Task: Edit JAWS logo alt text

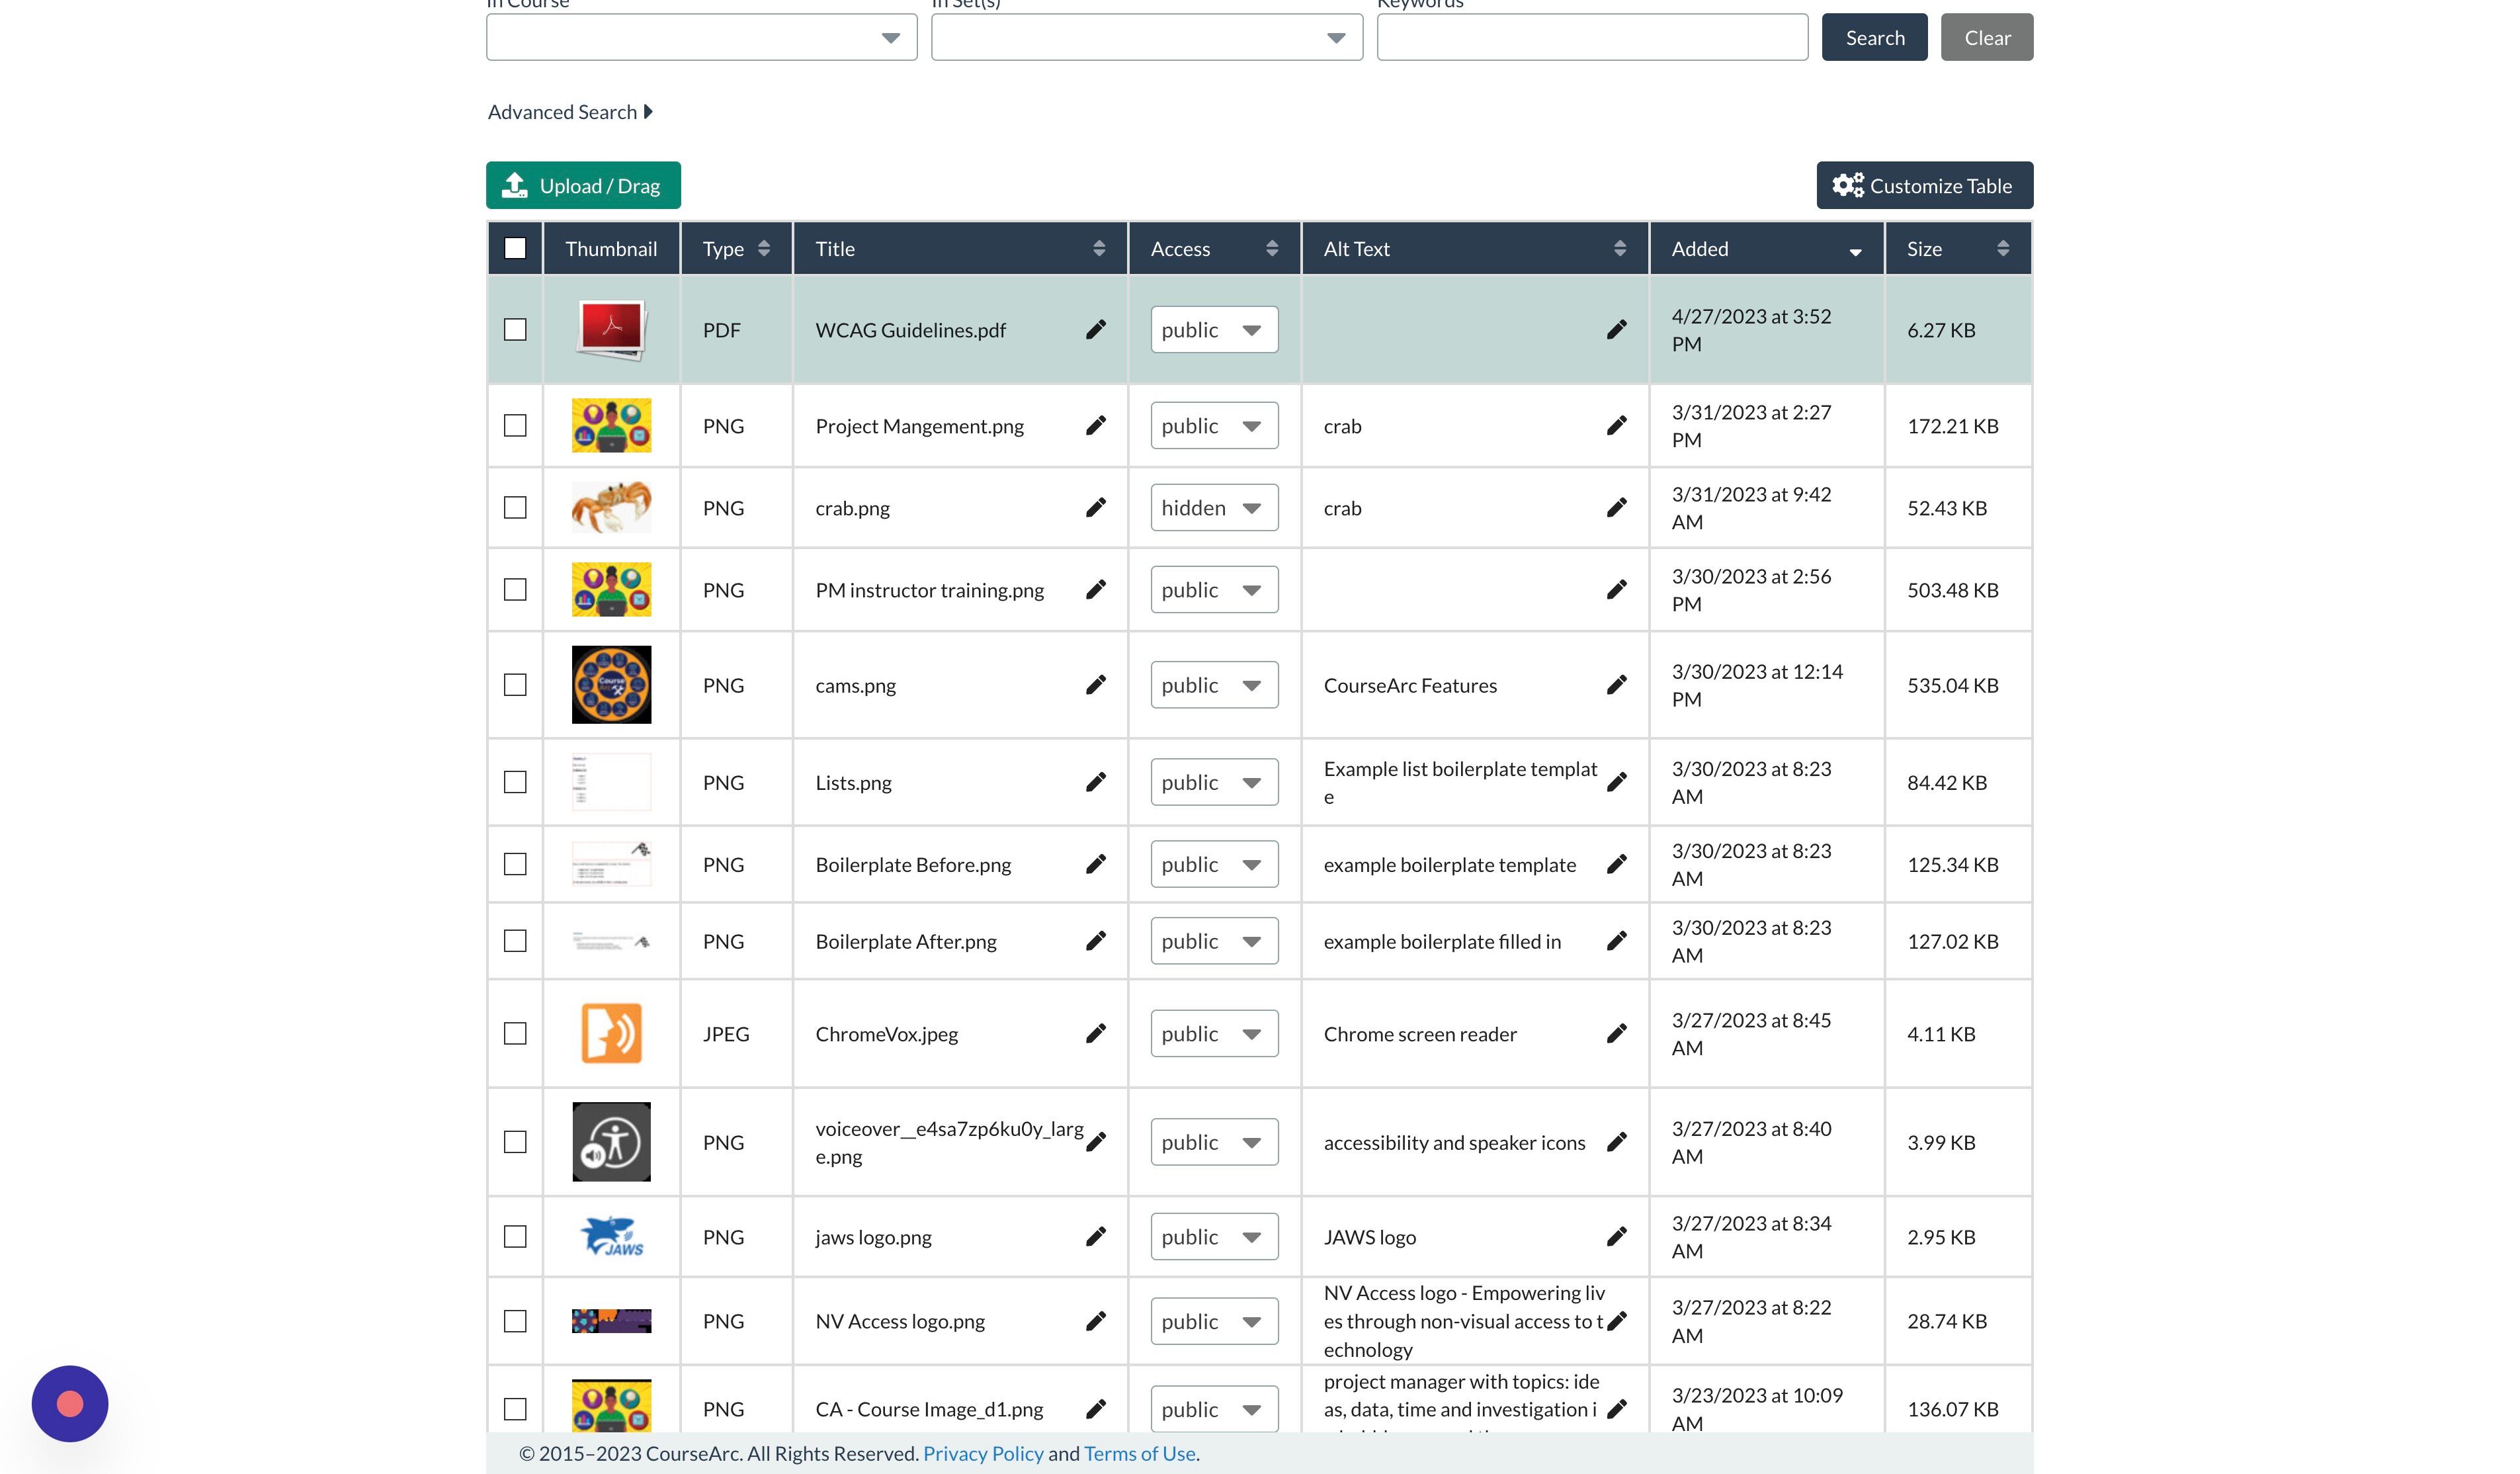Action: pos(1616,1236)
